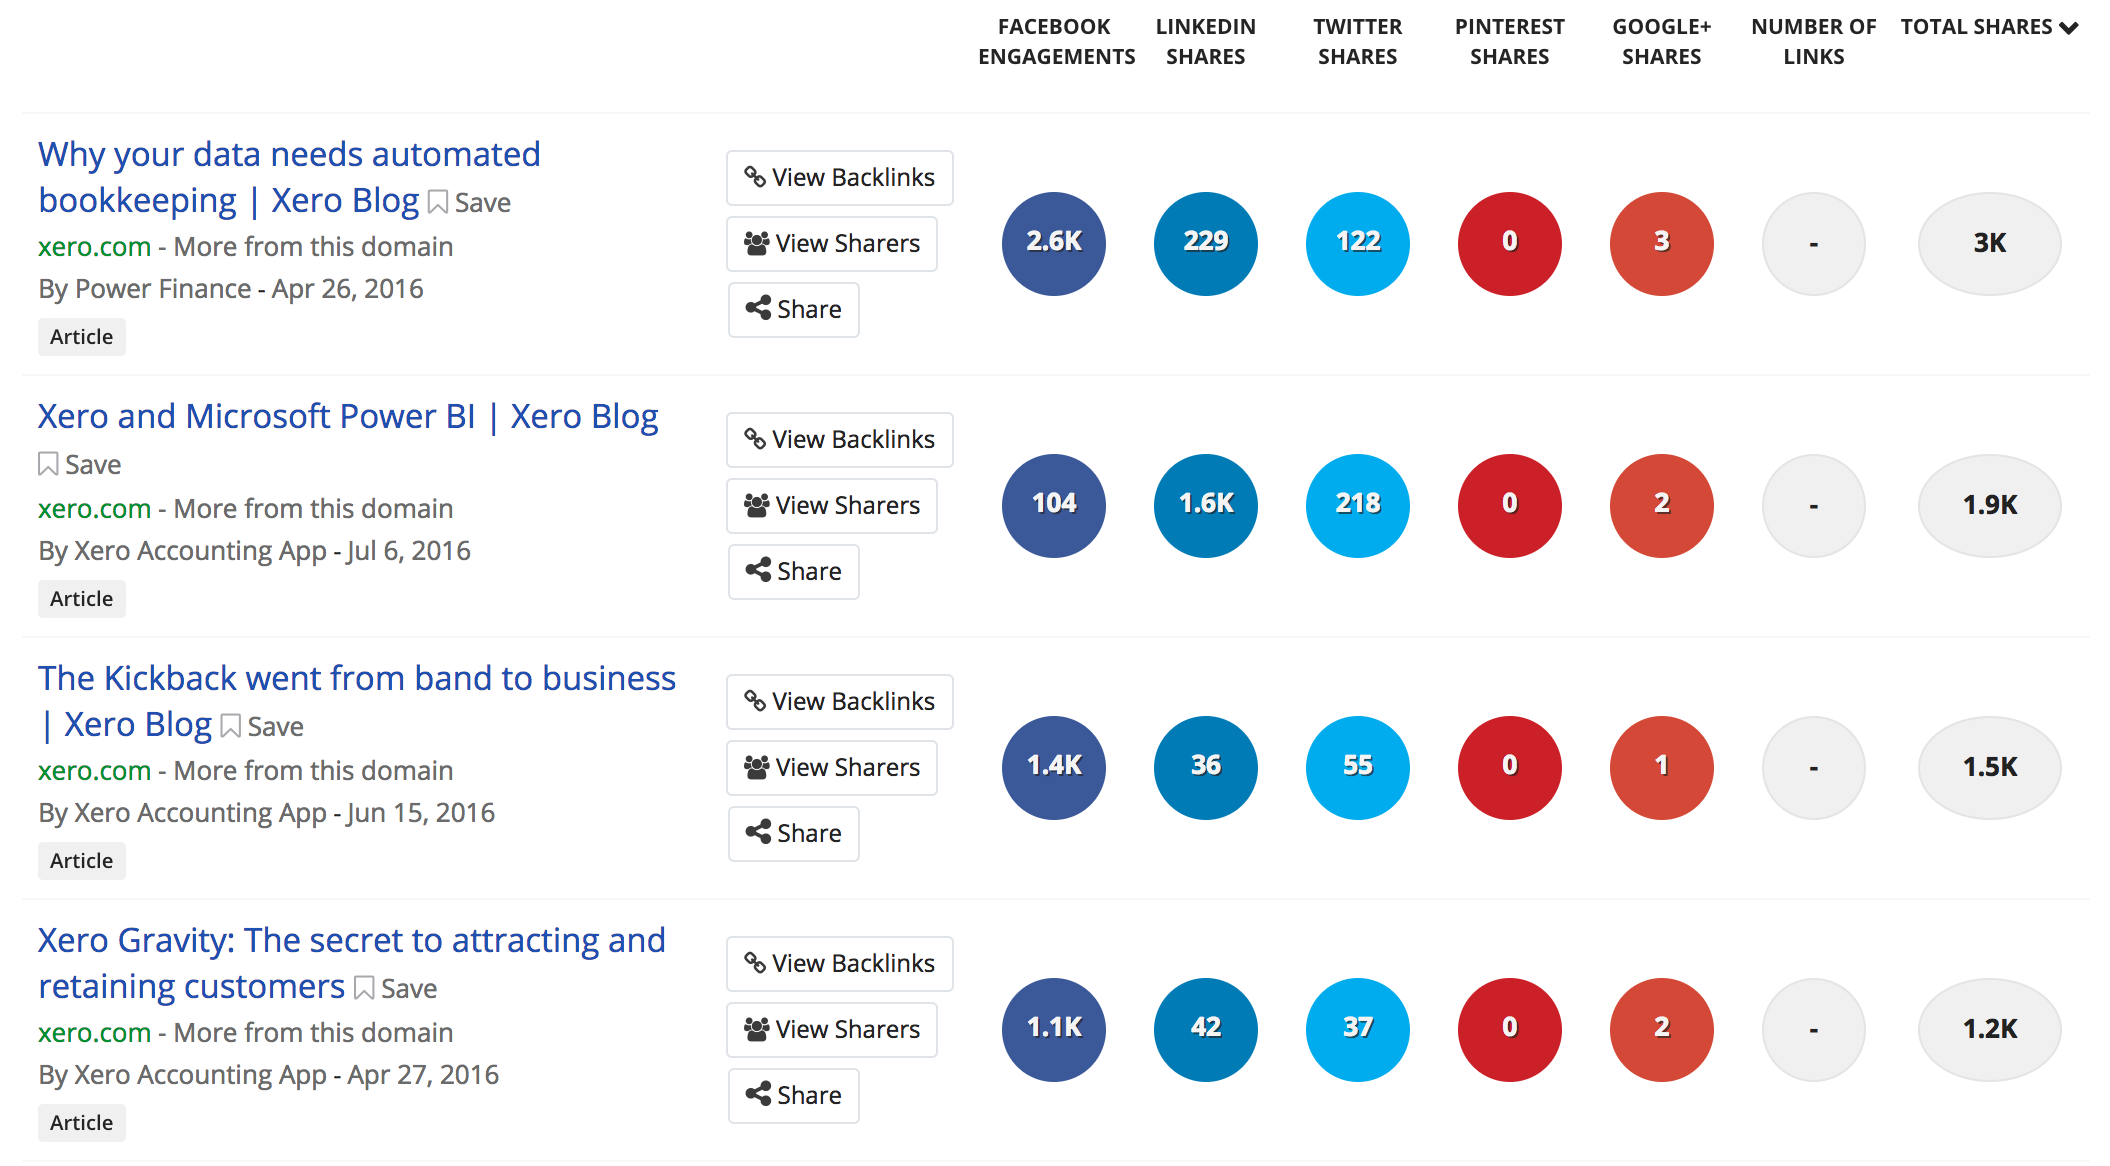Viewport: 2110px width, 1166px height.
Task: View Sharers of the Power BI article
Action: [x=832, y=506]
